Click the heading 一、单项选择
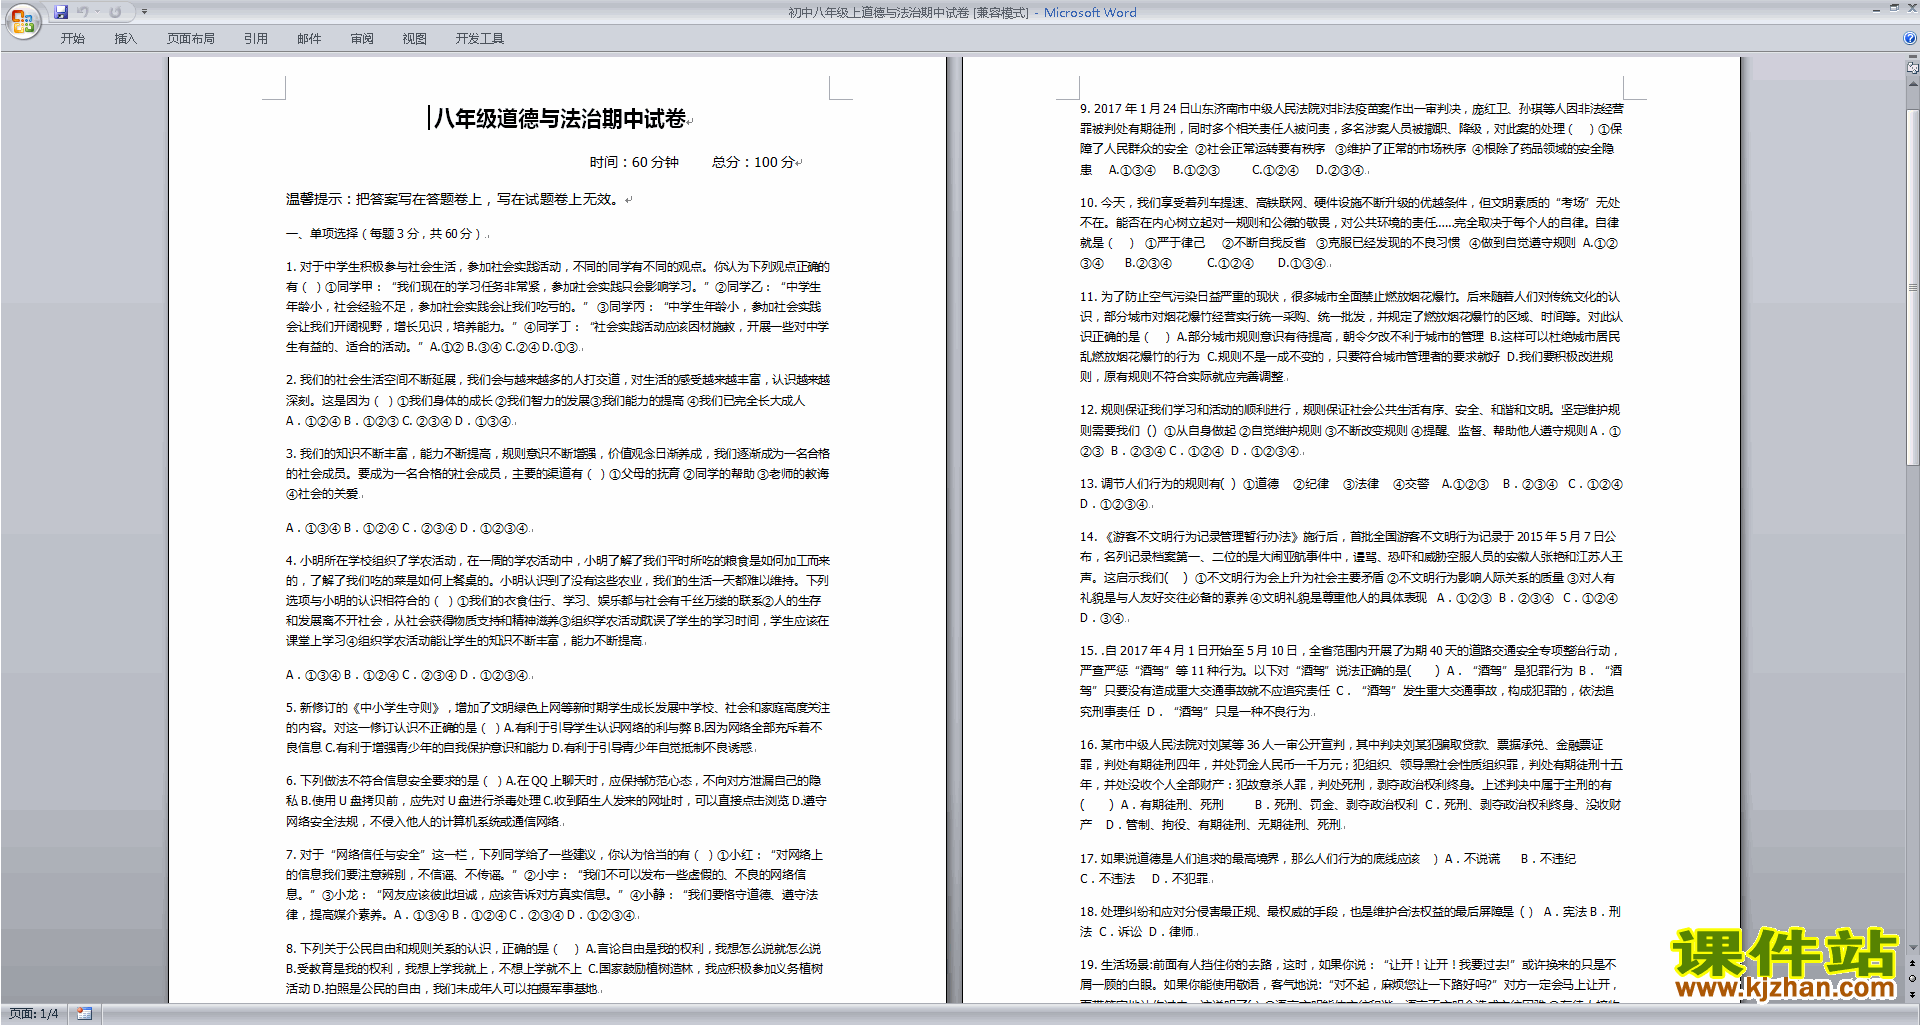Image resolution: width=1920 pixels, height=1025 pixels. 384,233
